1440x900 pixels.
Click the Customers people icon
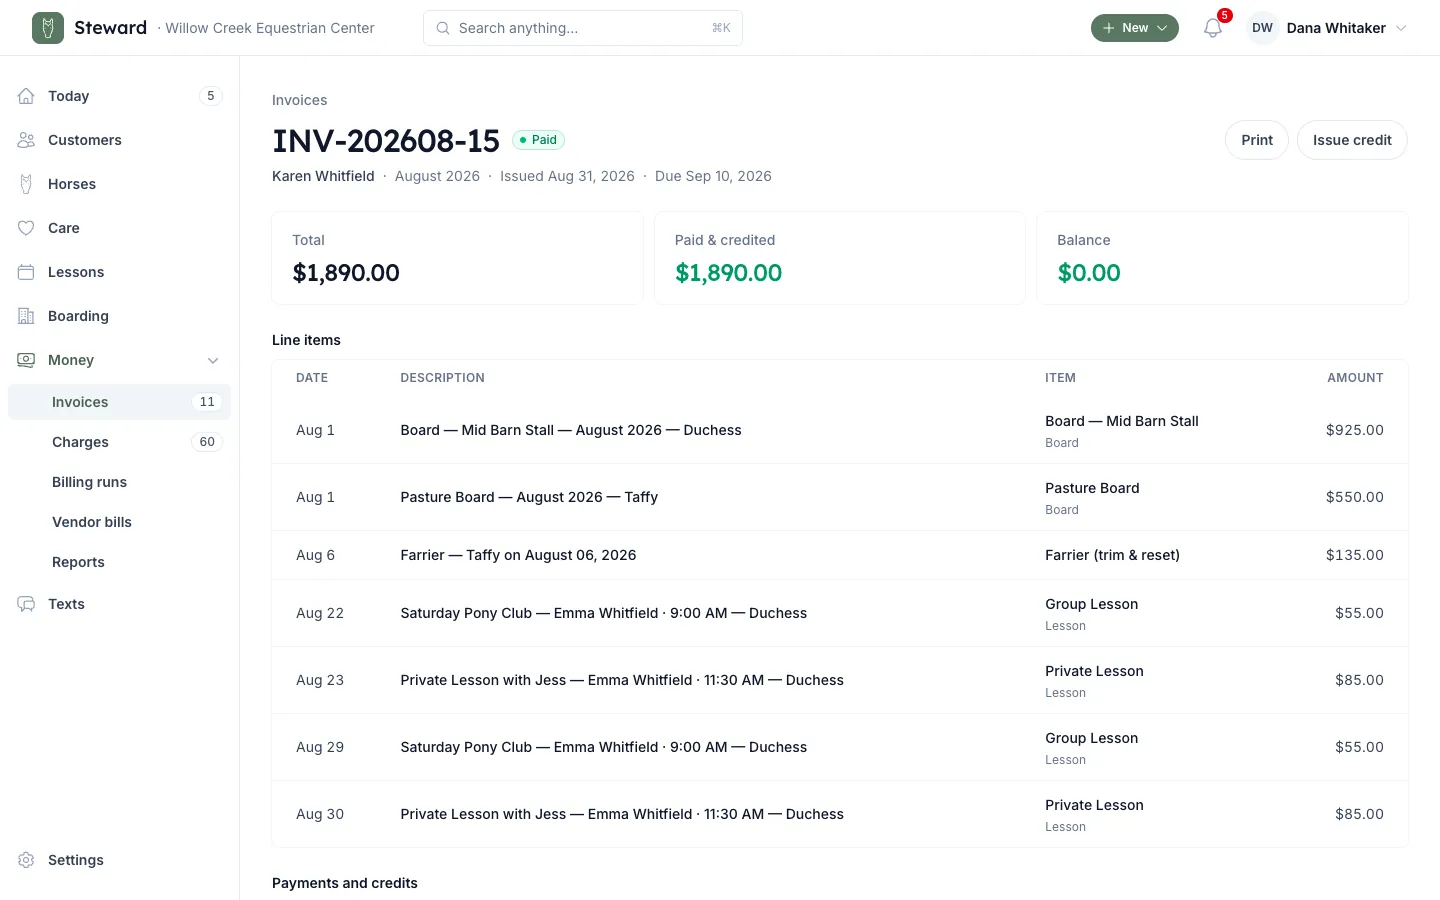26,140
